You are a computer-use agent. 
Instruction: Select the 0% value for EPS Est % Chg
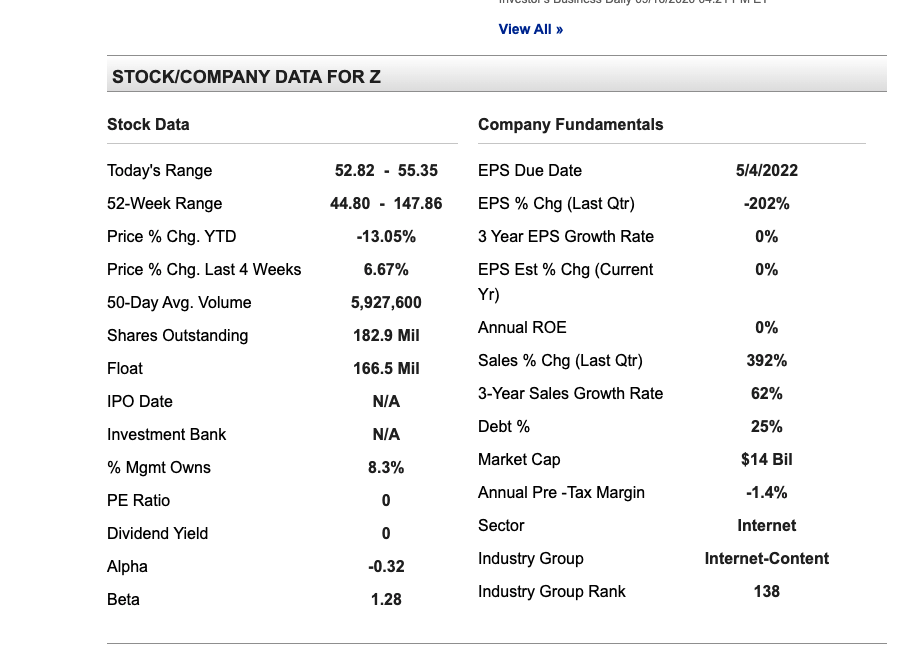click(767, 269)
